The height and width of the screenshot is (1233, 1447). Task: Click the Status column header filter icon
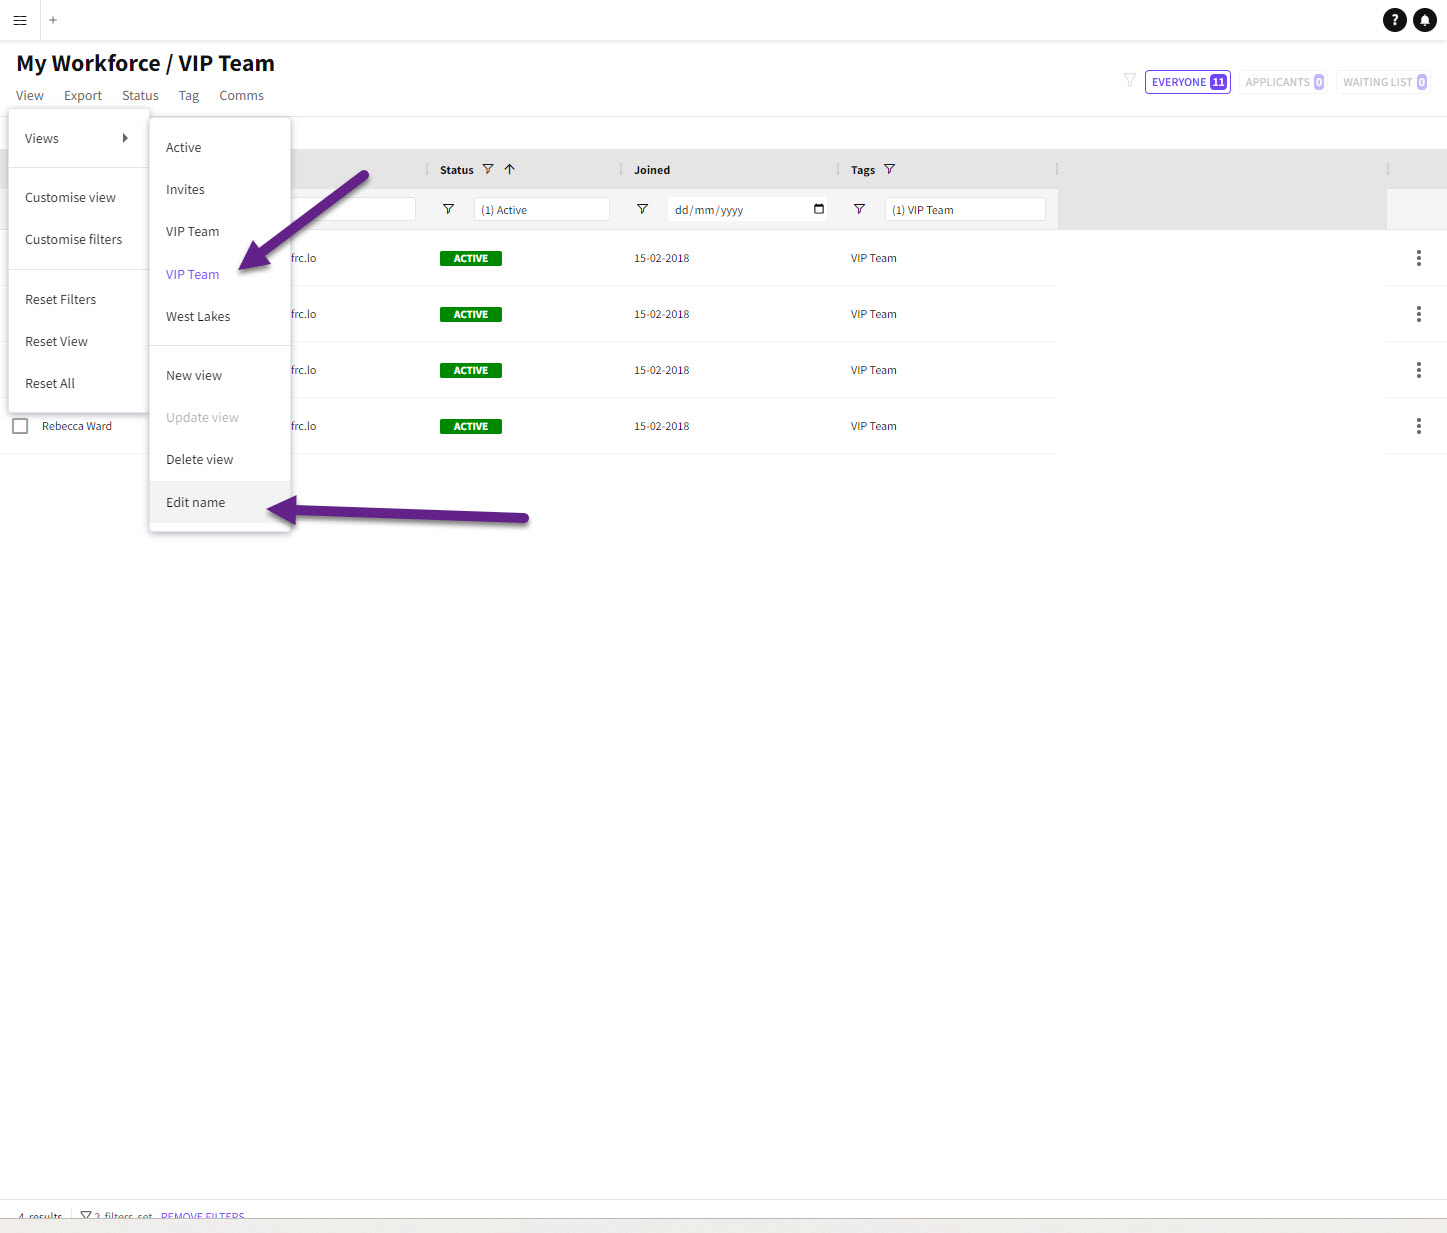tap(488, 170)
